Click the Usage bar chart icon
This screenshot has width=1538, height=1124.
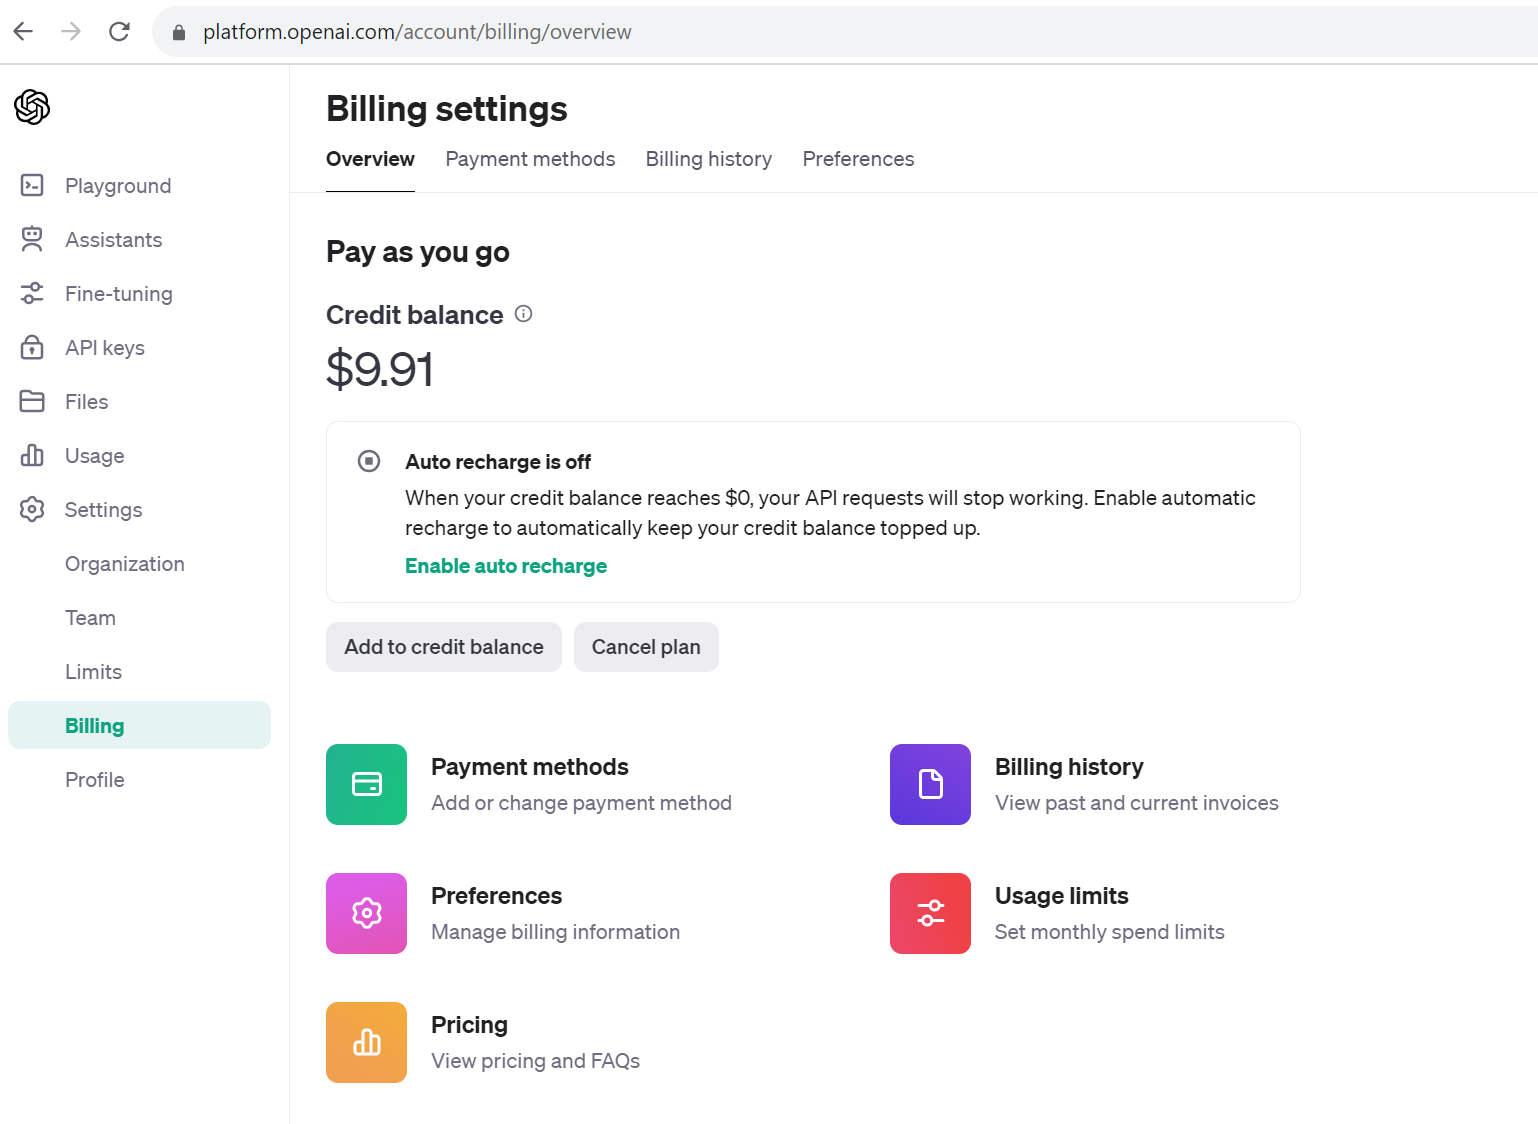click(32, 455)
